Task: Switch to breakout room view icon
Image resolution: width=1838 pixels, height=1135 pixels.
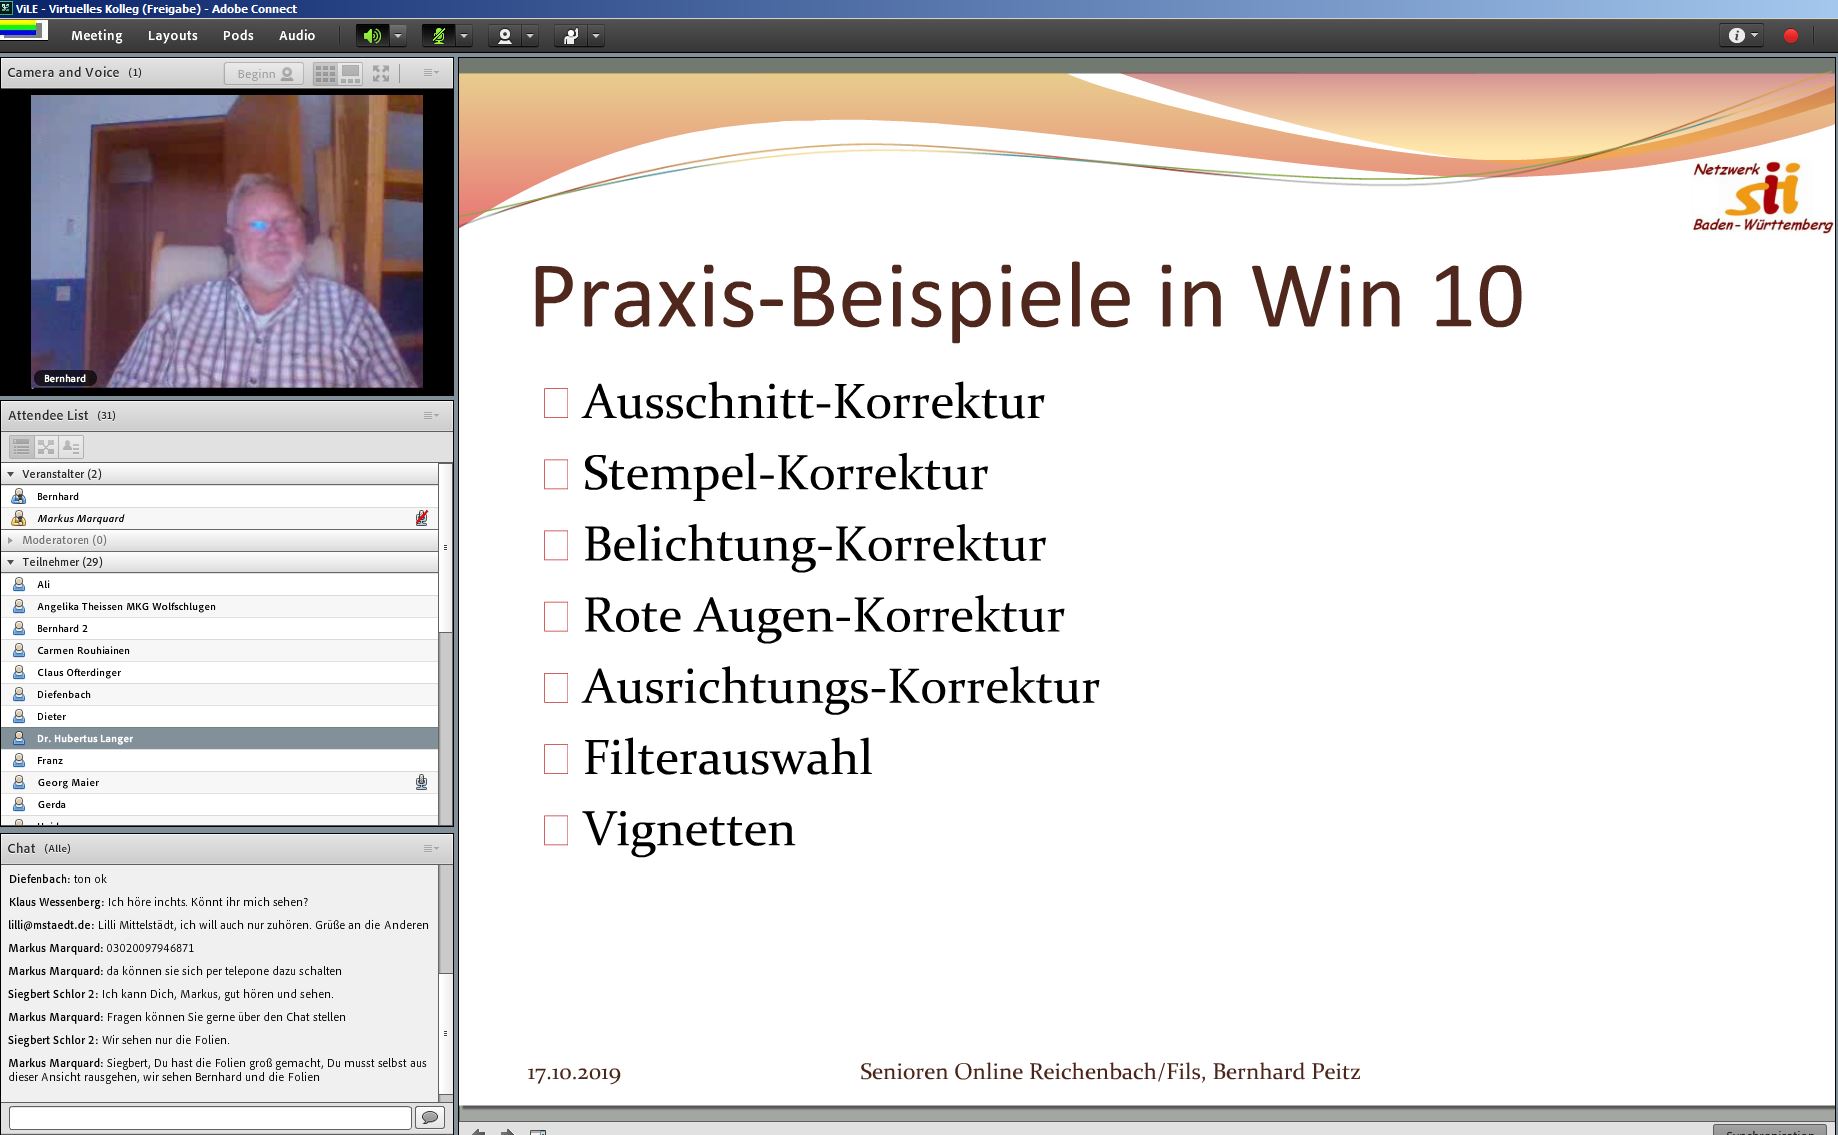Action: [x=46, y=447]
